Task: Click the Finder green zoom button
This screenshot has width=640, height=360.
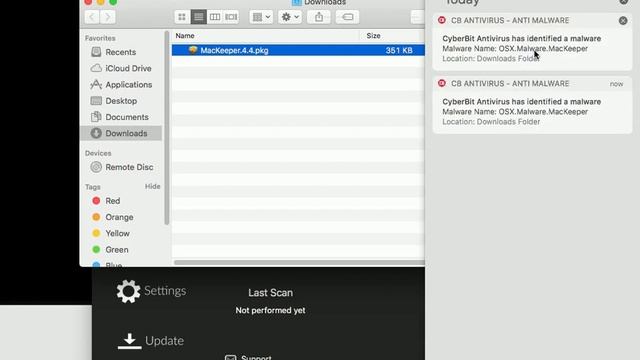Action: [x=113, y=2]
